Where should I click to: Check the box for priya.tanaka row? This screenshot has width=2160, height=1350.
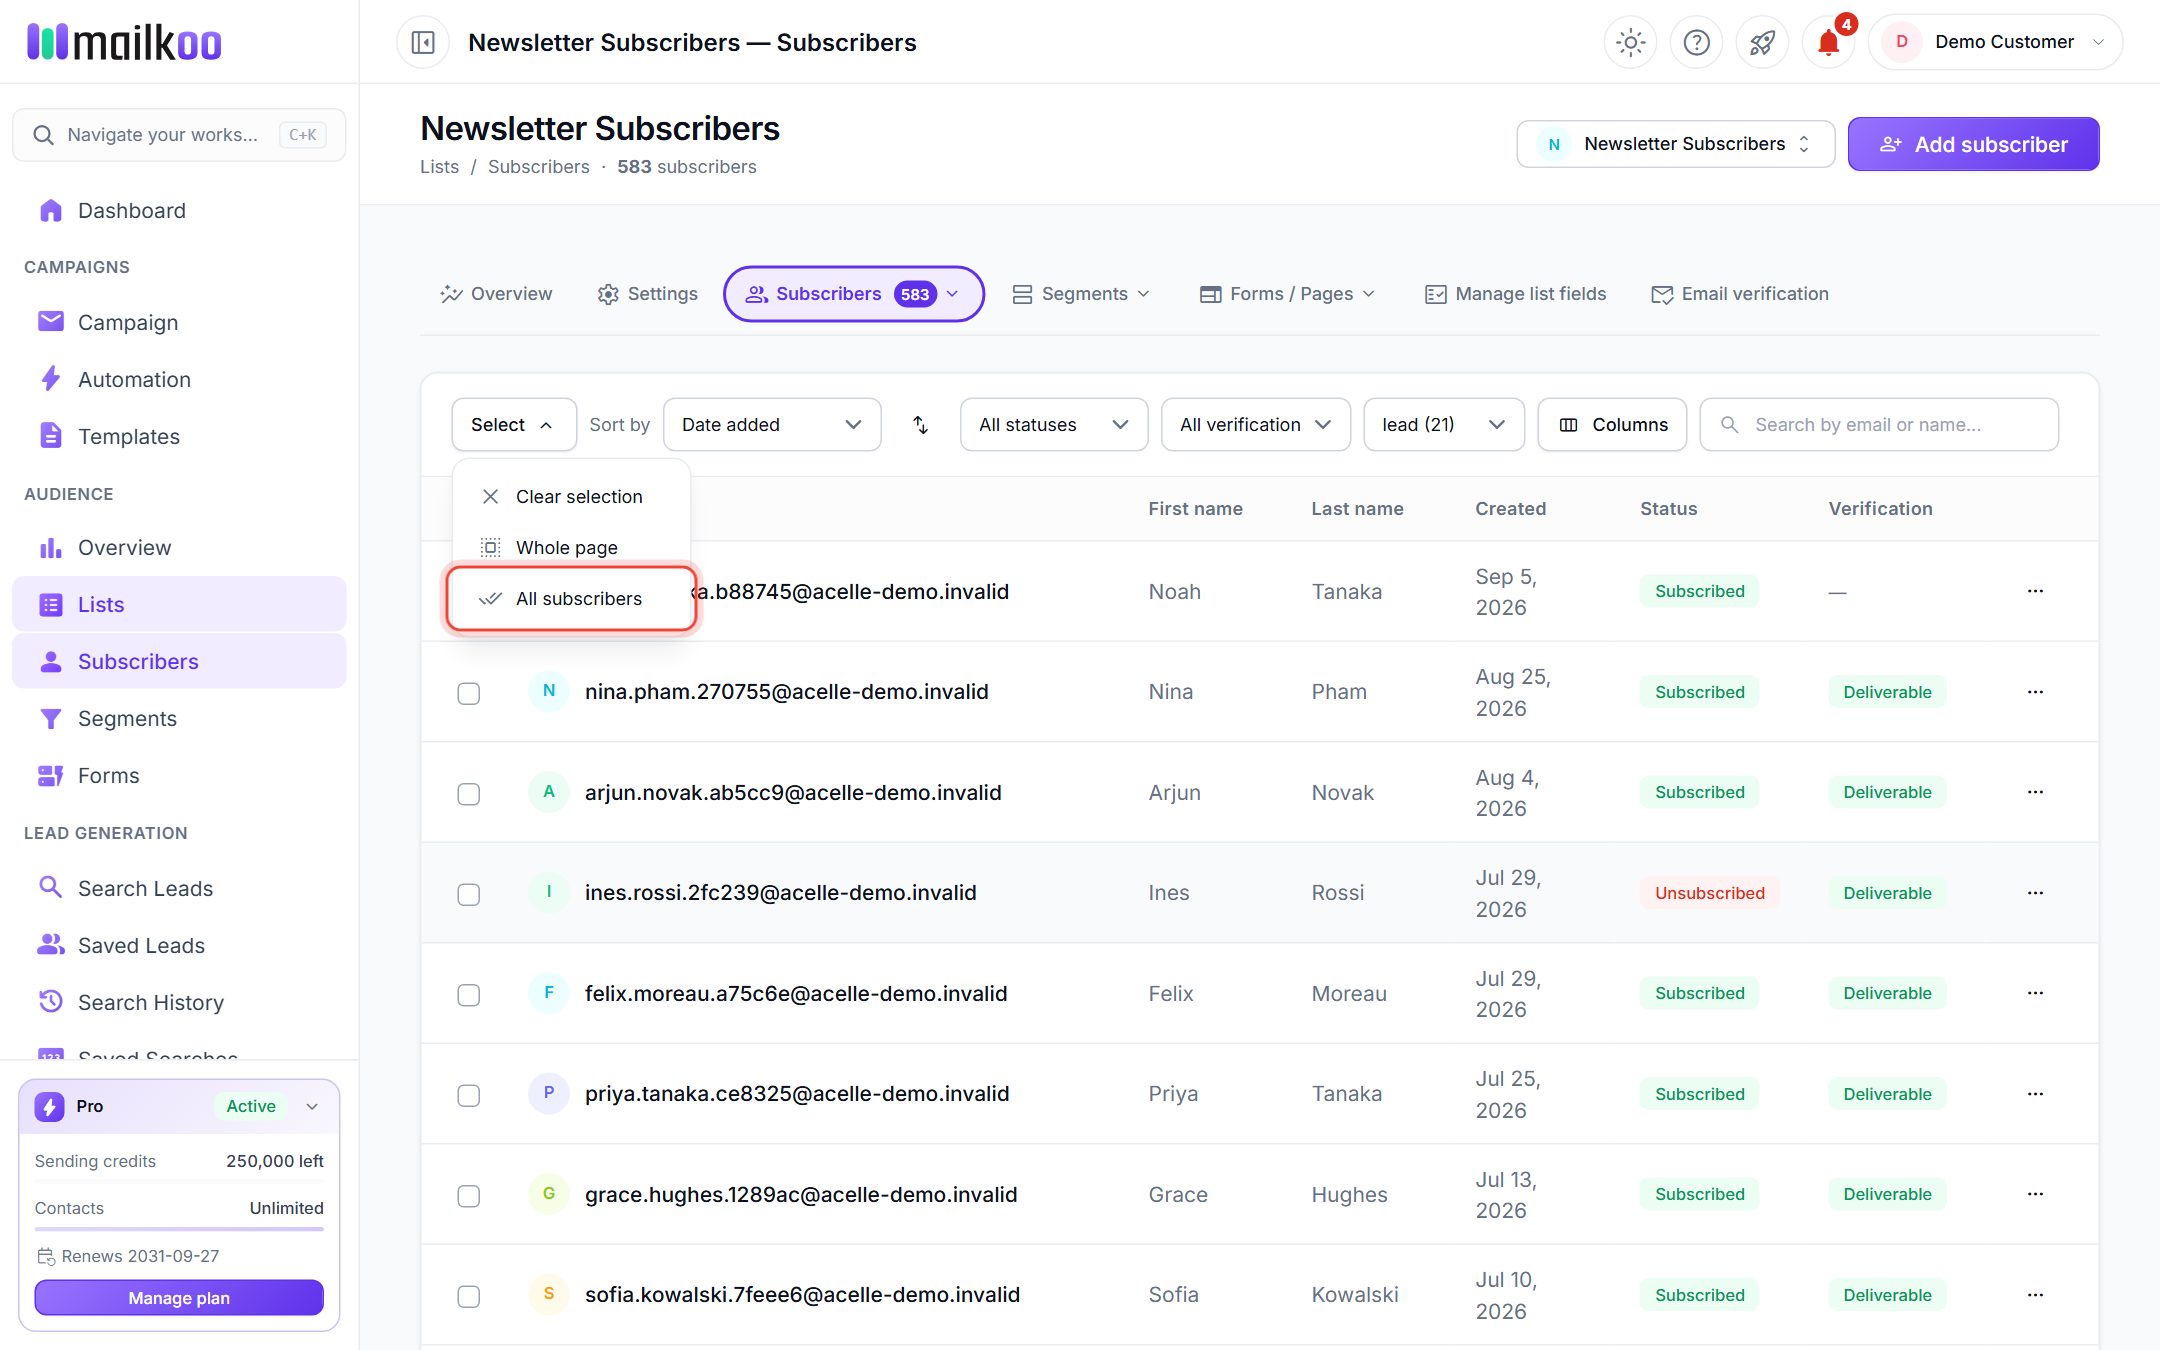(x=469, y=1095)
